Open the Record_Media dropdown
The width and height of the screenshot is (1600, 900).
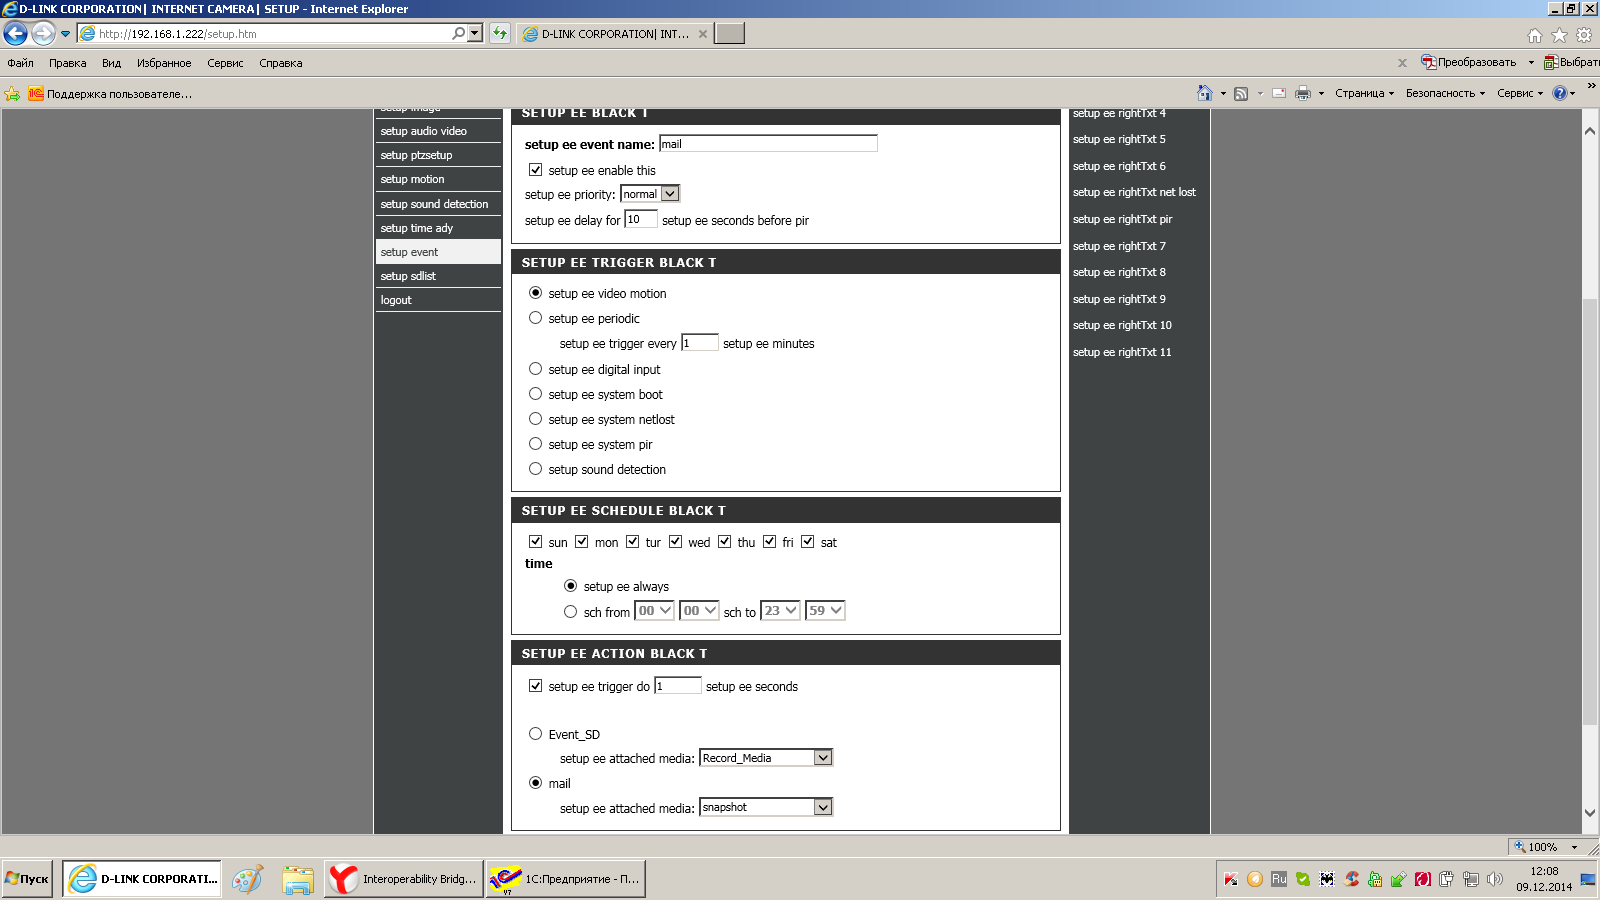pyautogui.click(x=766, y=758)
